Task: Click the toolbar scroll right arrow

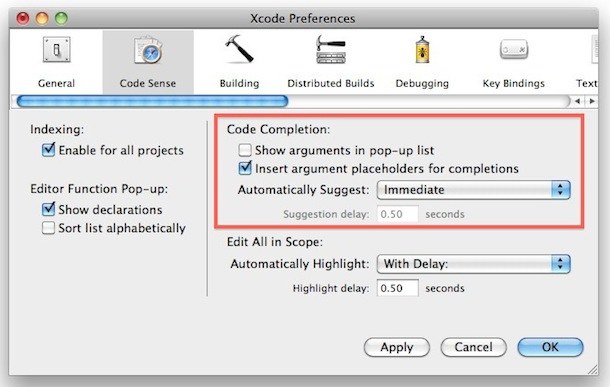Action: 592,101
